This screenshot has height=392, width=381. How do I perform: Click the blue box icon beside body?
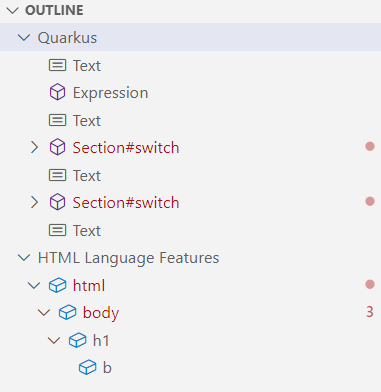click(67, 313)
